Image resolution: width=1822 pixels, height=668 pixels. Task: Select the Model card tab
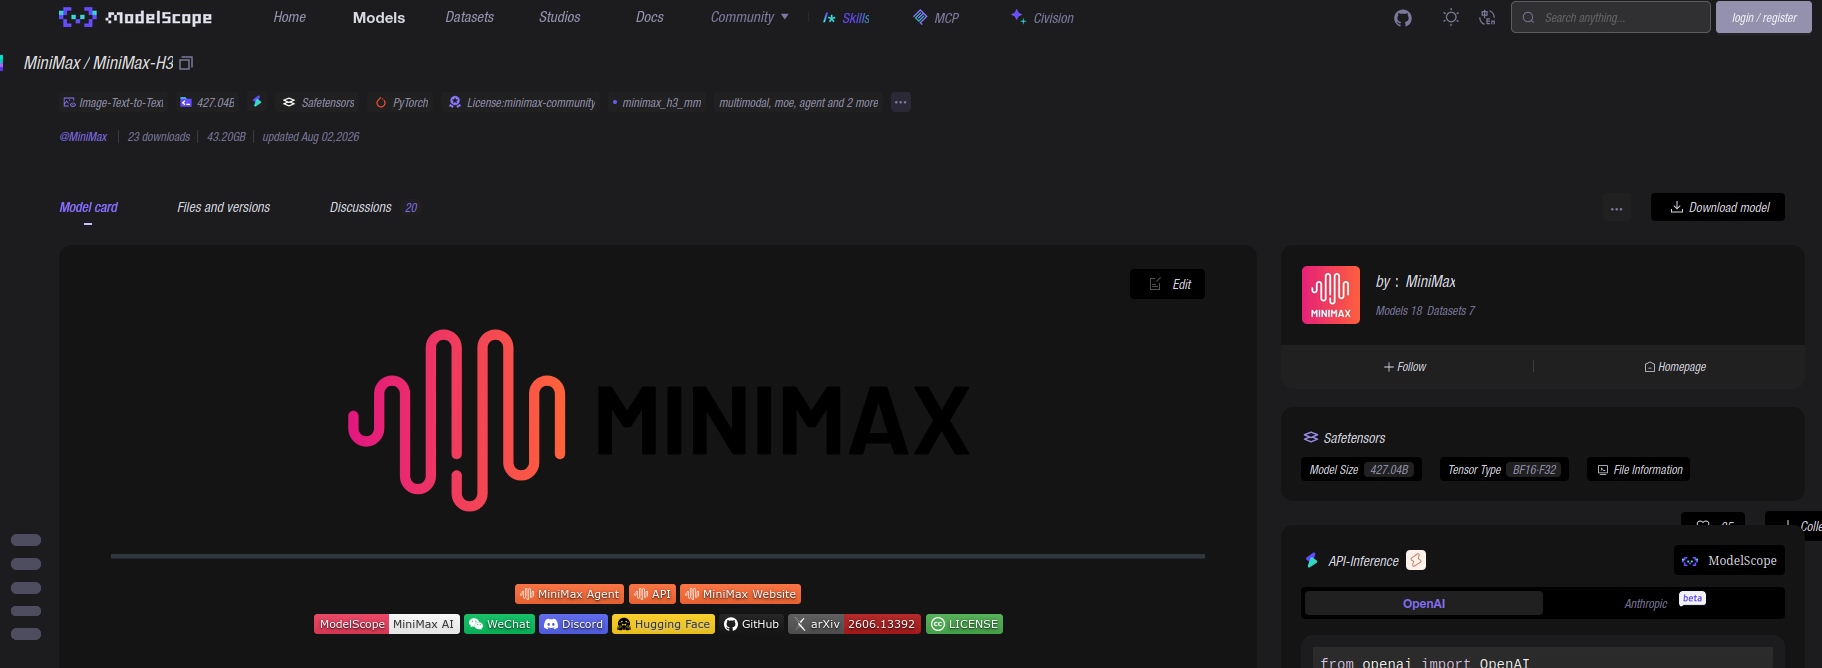88,207
